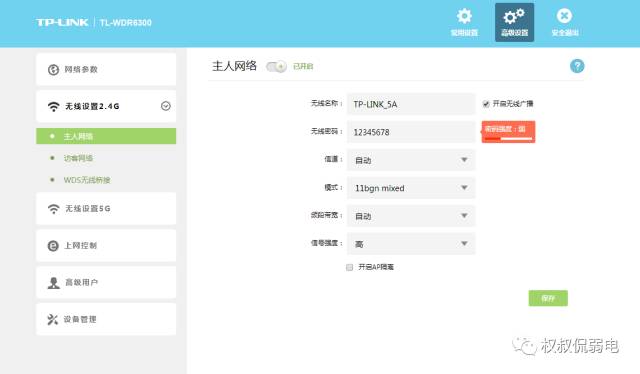The width and height of the screenshot is (640, 374).
Task: Open the mode dropdown showing 11bgn mixed
Action: 411,188
